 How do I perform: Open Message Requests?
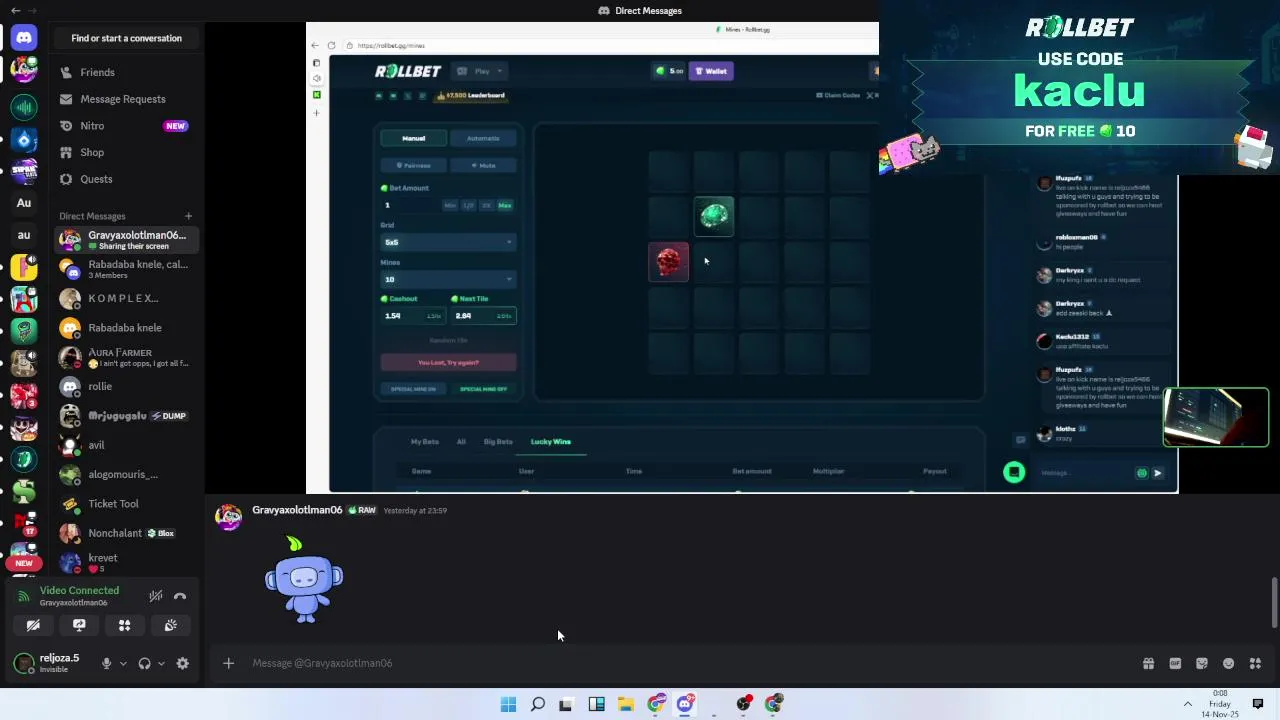coord(126,99)
